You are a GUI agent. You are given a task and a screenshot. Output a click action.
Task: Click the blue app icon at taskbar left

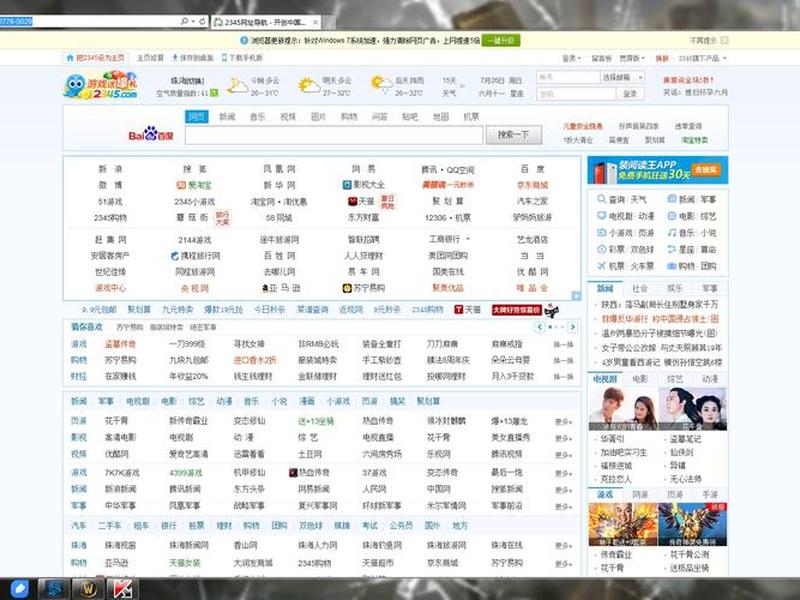pos(19,589)
